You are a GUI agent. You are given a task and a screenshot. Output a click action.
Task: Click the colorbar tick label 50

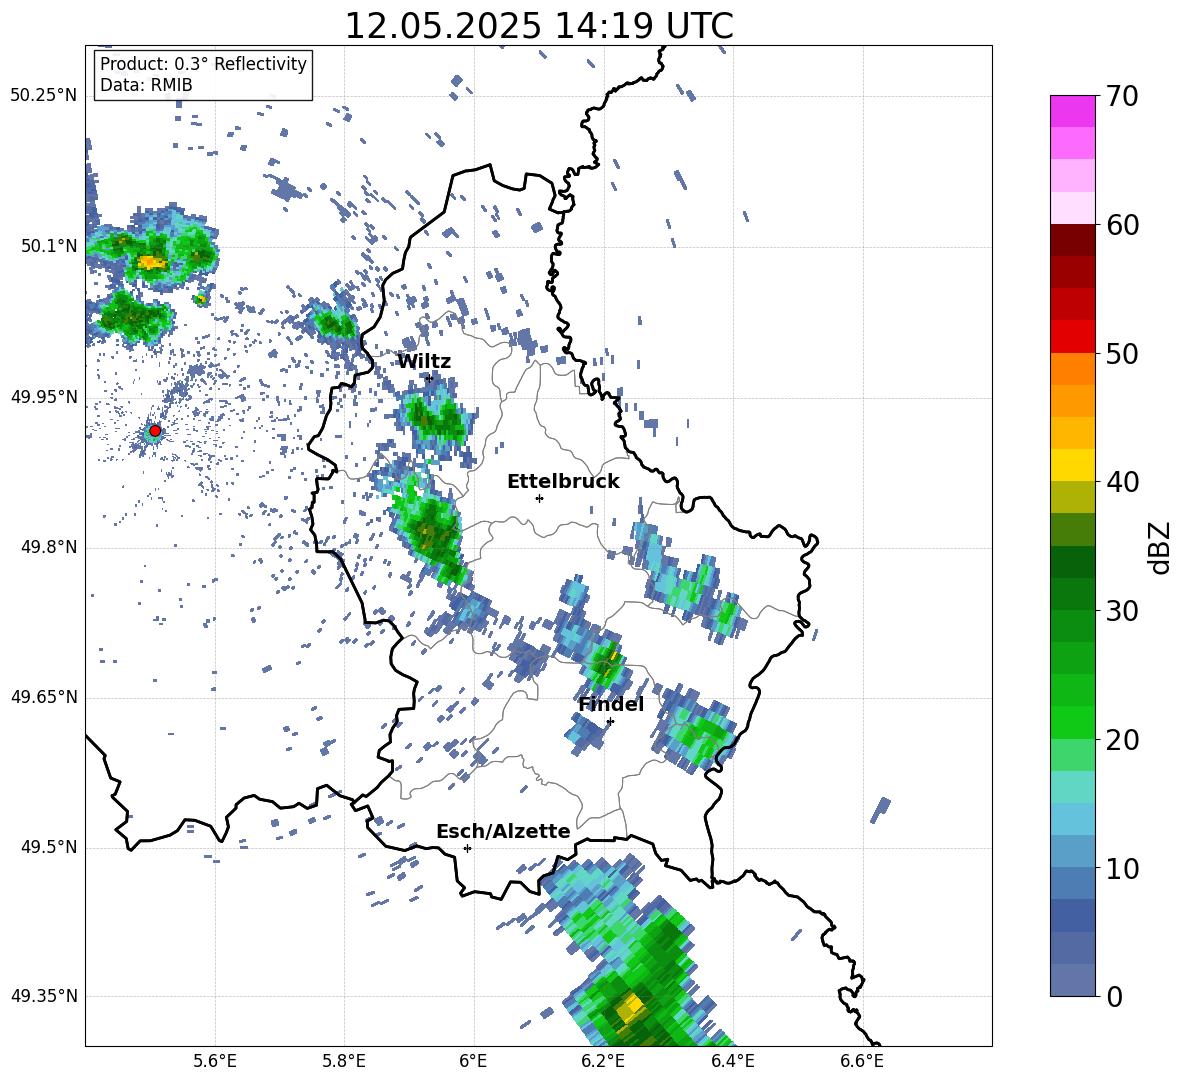pyautogui.click(x=1122, y=353)
